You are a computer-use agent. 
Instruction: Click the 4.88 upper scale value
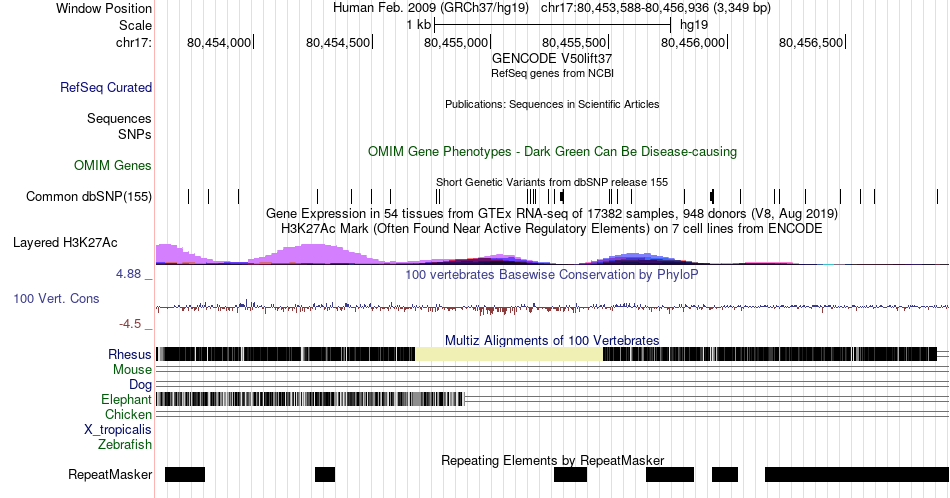128,274
